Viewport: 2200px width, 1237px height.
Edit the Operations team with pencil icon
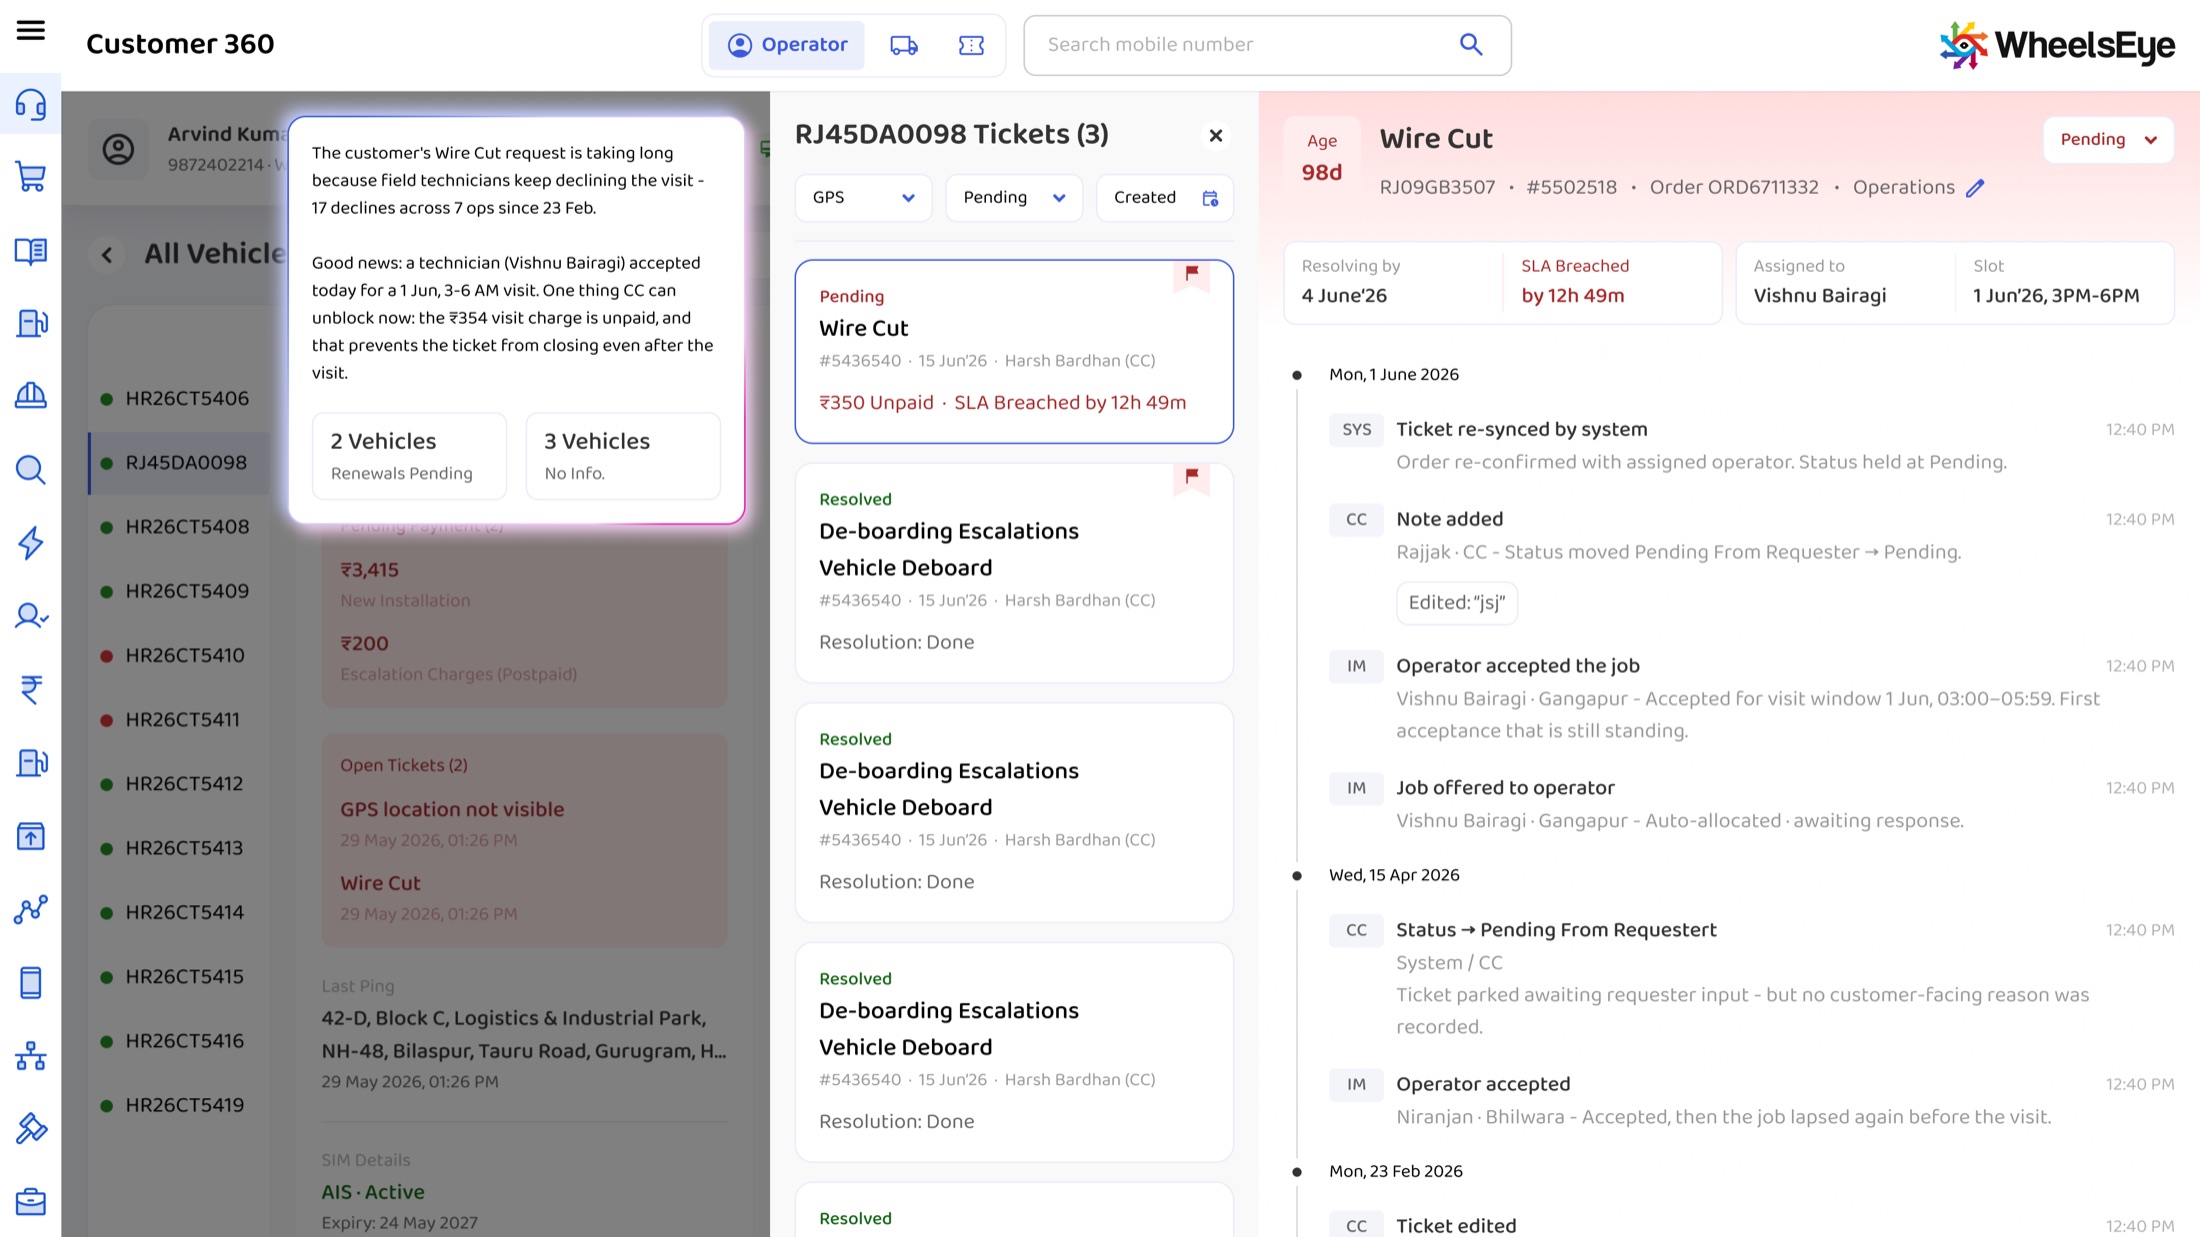tap(1975, 188)
